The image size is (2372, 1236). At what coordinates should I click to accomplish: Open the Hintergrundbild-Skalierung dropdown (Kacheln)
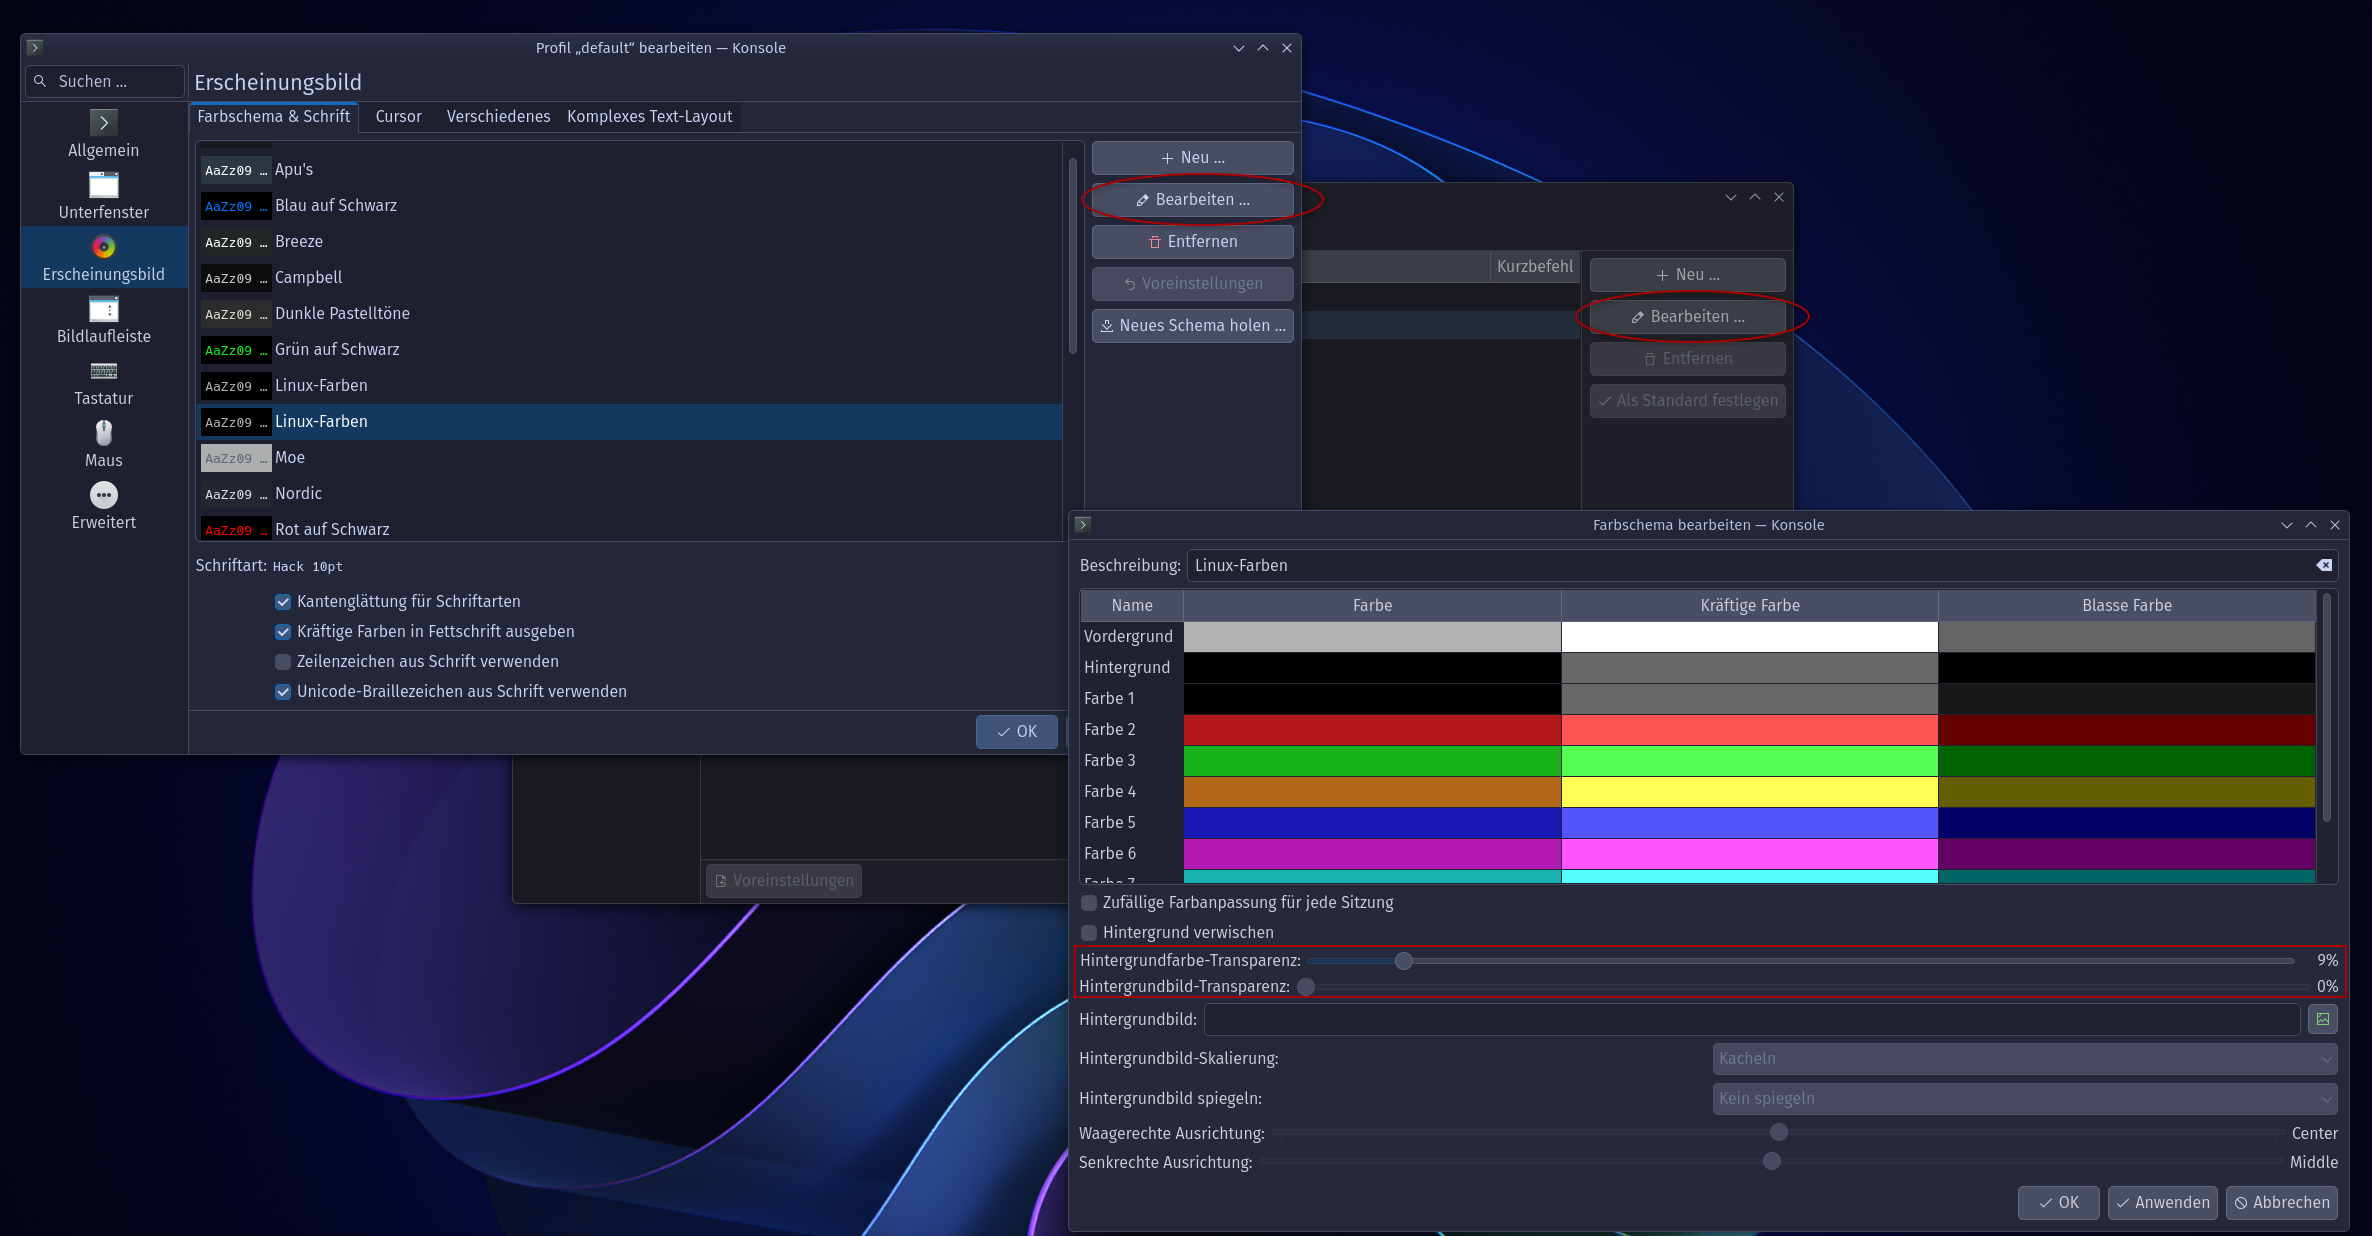point(2024,1058)
